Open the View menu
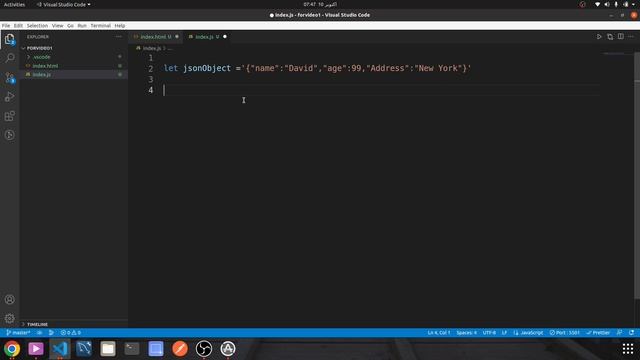The width and height of the screenshot is (640, 360). 58,26
